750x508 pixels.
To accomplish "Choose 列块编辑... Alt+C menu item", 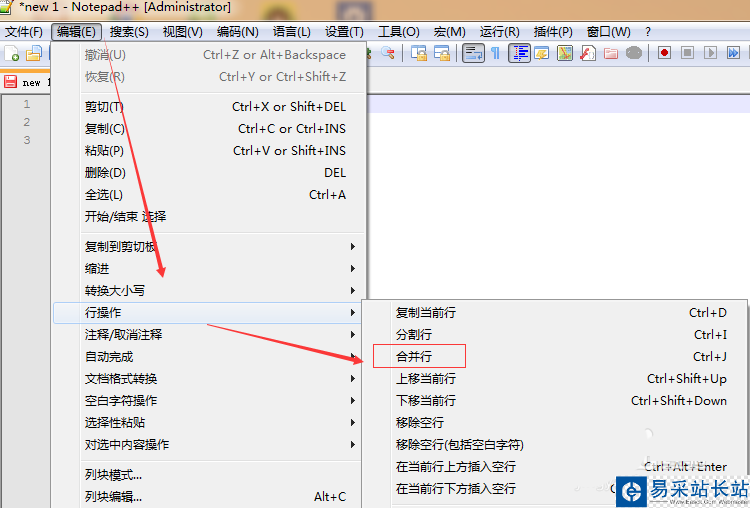I will click(x=209, y=497).
